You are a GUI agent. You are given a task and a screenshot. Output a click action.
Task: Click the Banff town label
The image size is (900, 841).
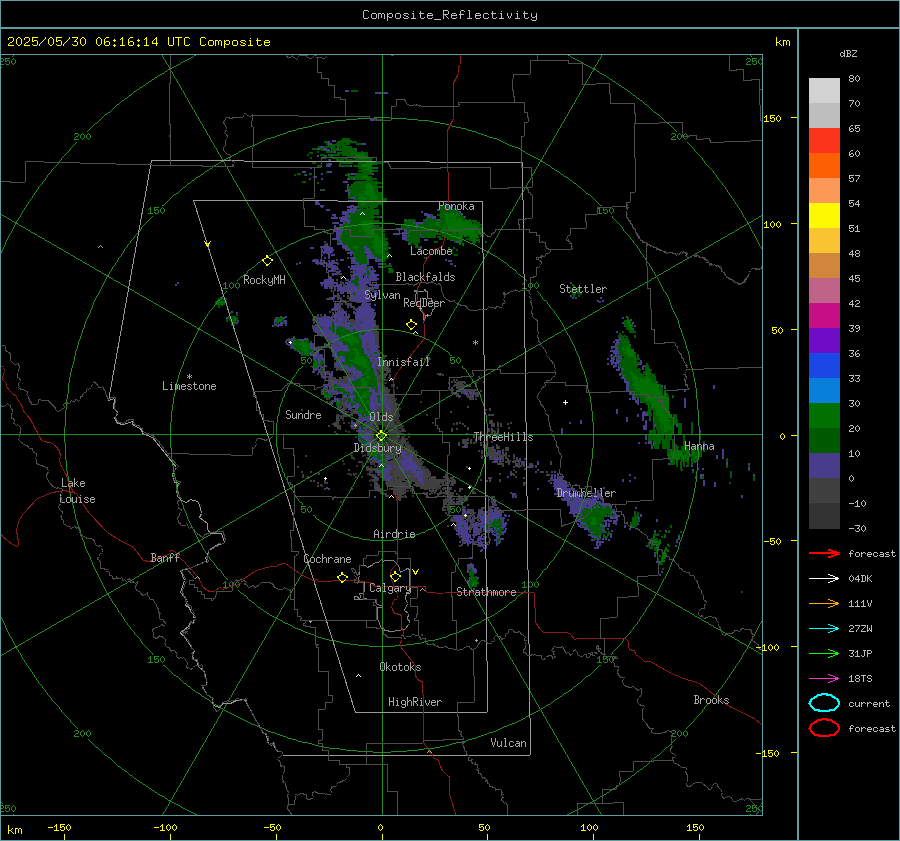click(165, 557)
